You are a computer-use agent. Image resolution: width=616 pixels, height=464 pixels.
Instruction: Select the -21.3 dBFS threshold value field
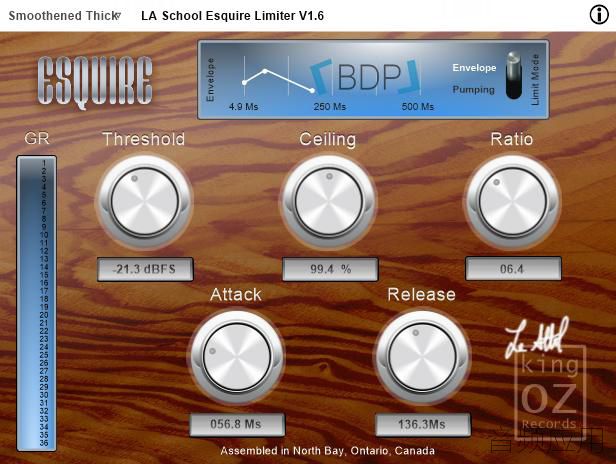click(145, 269)
